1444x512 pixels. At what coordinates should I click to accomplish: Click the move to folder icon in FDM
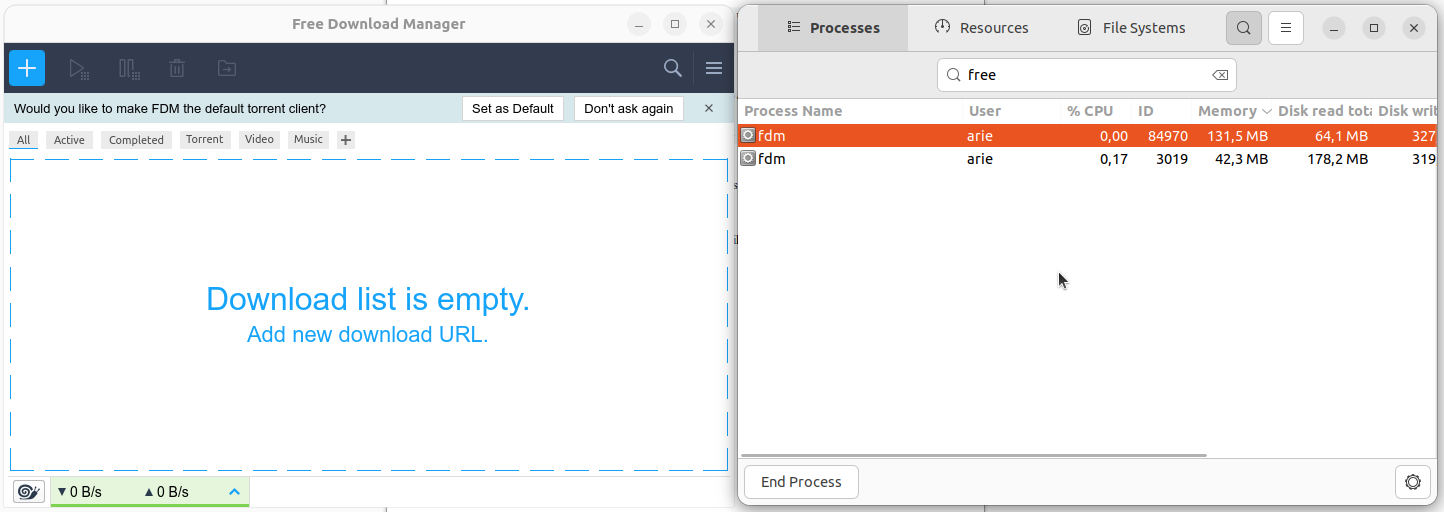click(227, 69)
